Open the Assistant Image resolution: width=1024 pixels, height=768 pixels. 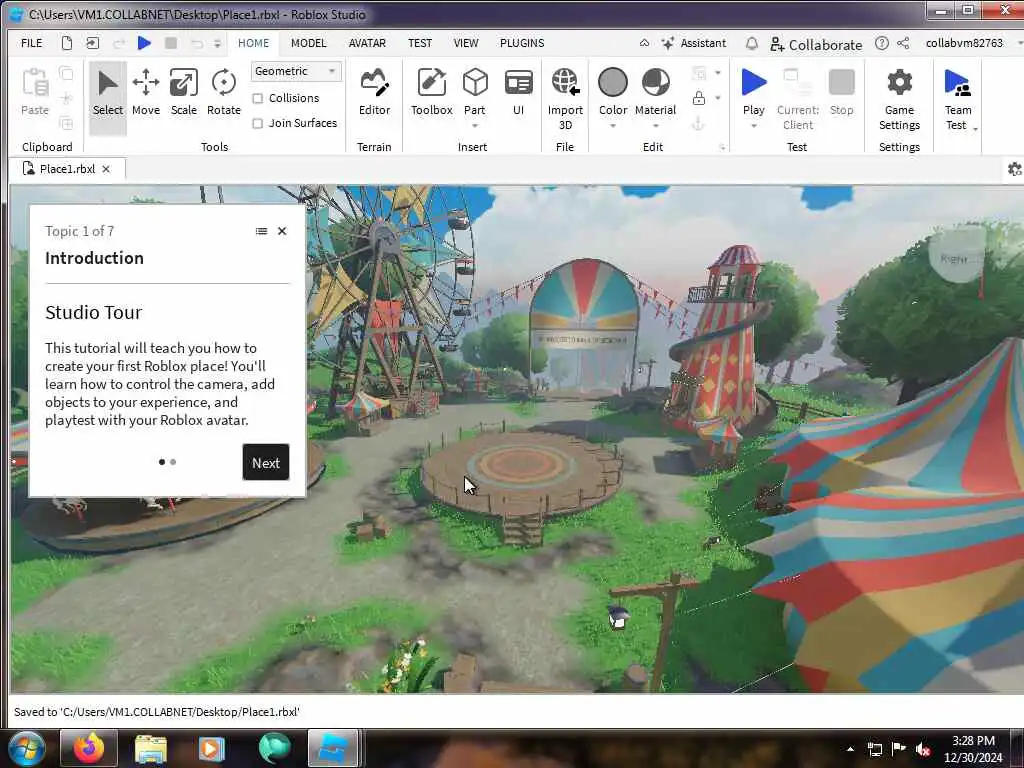point(694,43)
